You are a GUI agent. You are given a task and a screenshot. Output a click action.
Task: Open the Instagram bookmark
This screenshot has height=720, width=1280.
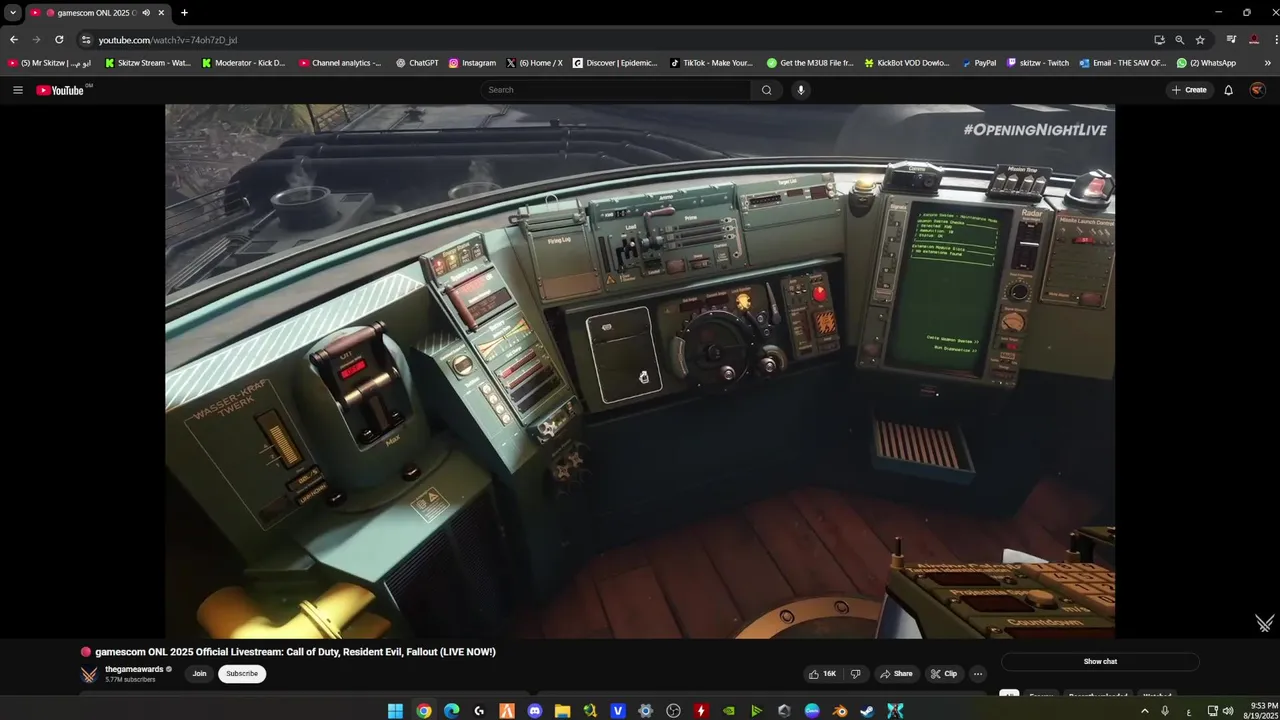point(472,63)
